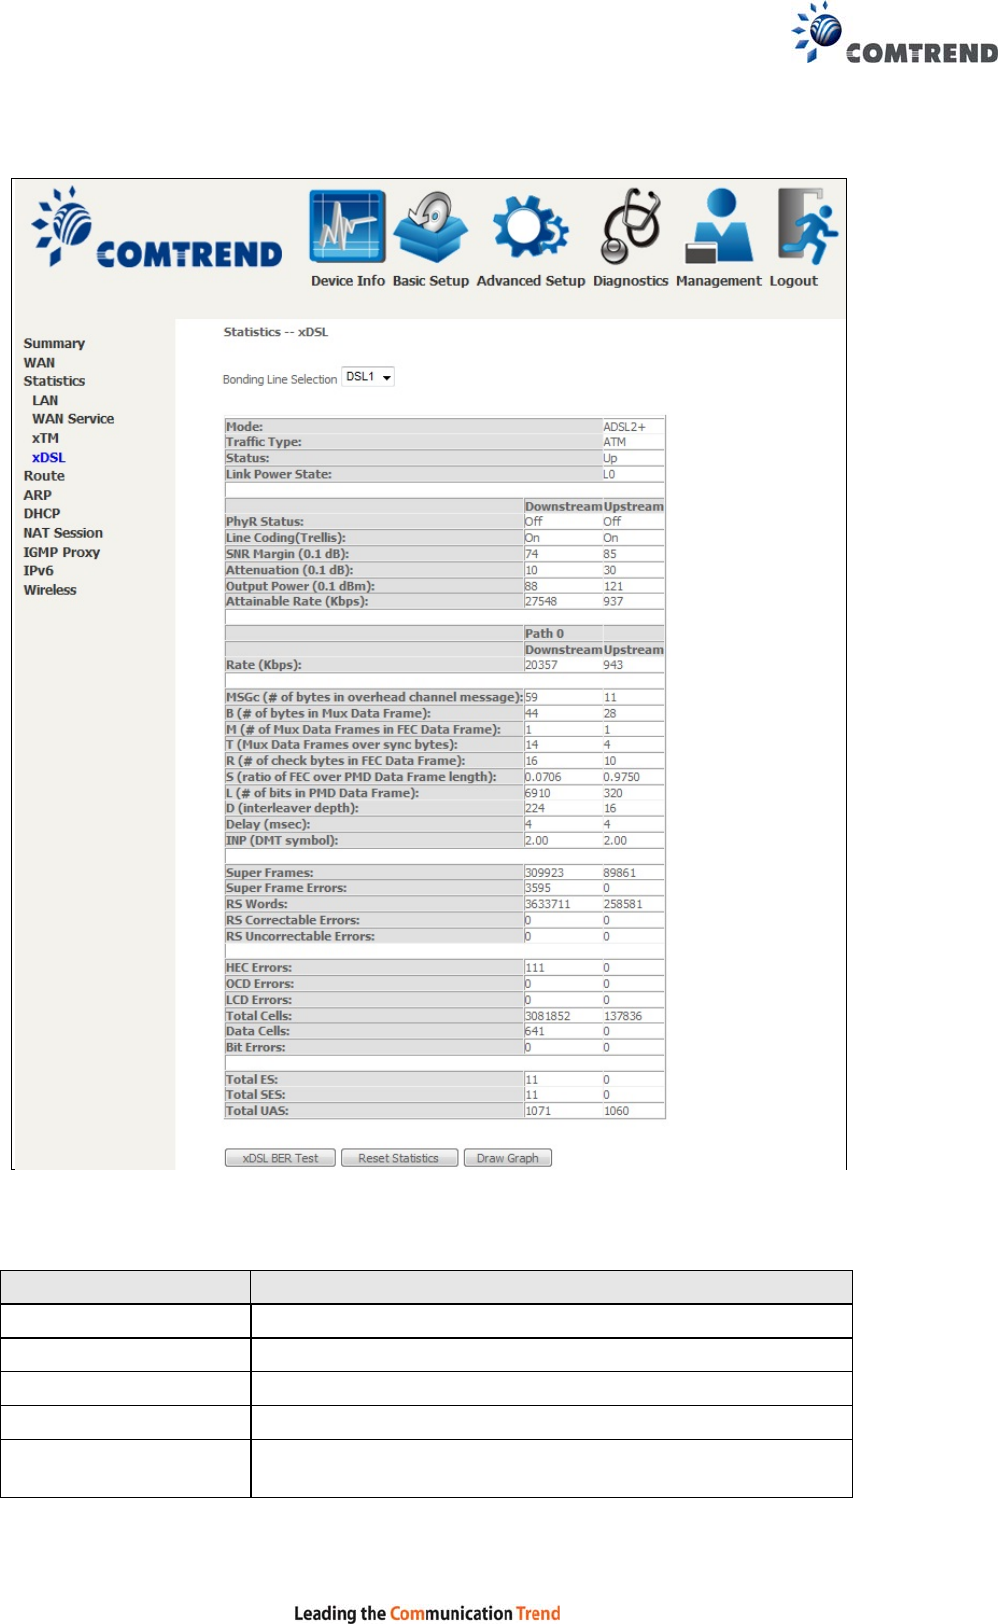Open xTM statistics
Viewport: 998px width, 1624px height.
pyautogui.click(x=45, y=438)
